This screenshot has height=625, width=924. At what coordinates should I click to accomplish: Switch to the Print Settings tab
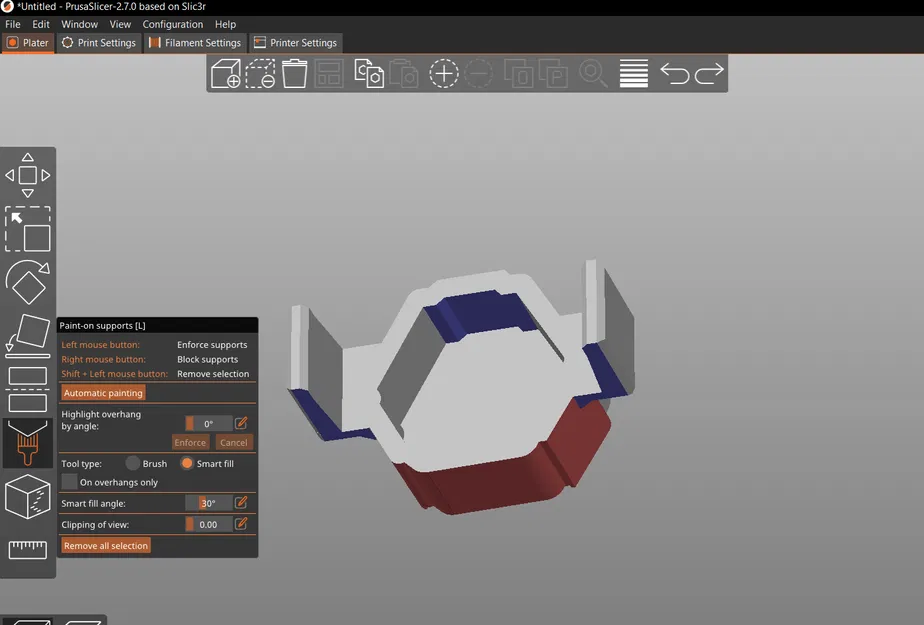[99, 43]
